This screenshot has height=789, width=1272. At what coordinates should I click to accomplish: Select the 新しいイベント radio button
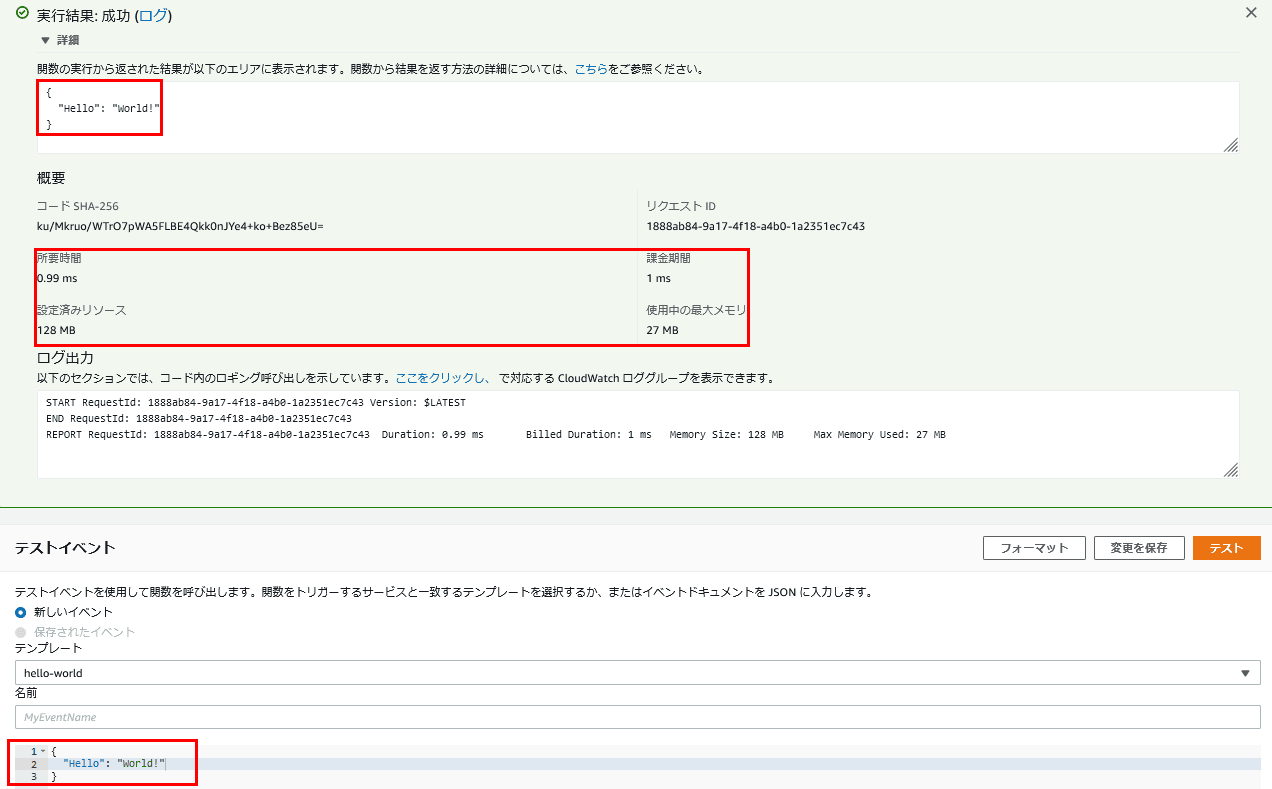coord(21,612)
